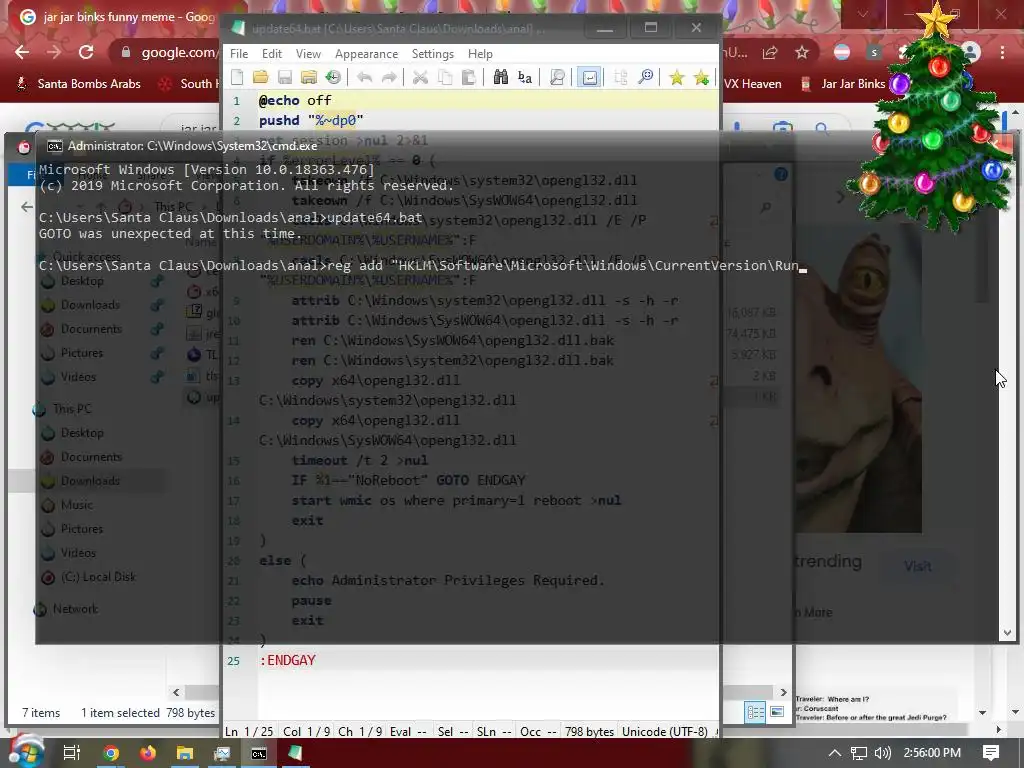The image size is (1024, 768).
Task: Add to favorites with the star-plus icon
Action: 701,78
